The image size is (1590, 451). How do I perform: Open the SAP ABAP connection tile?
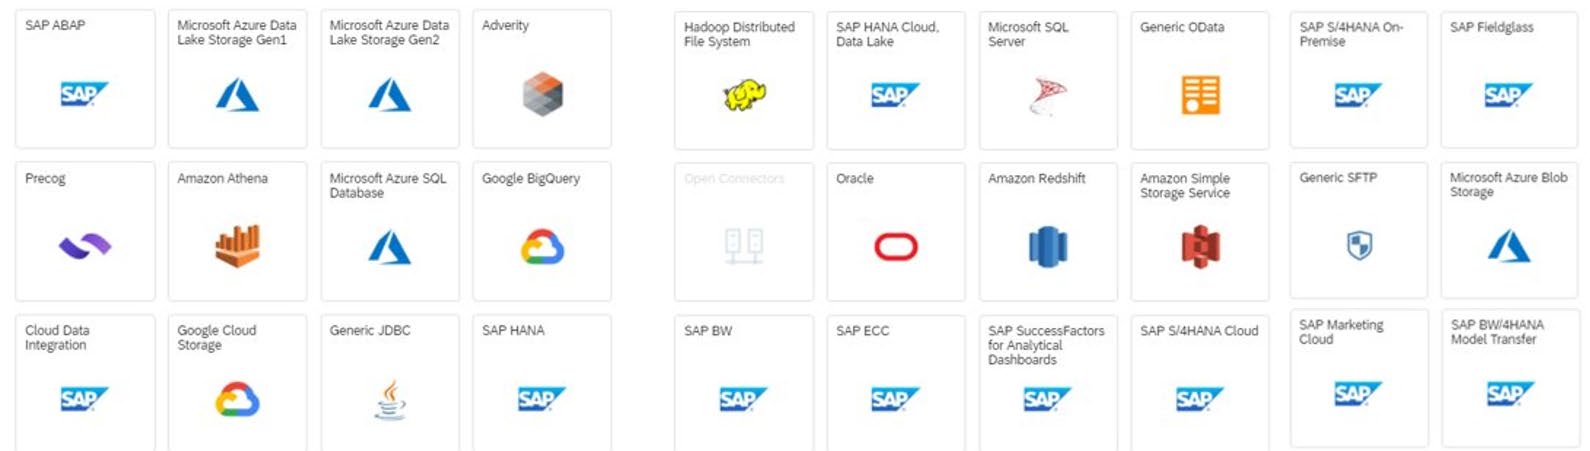tap(85, 79)
